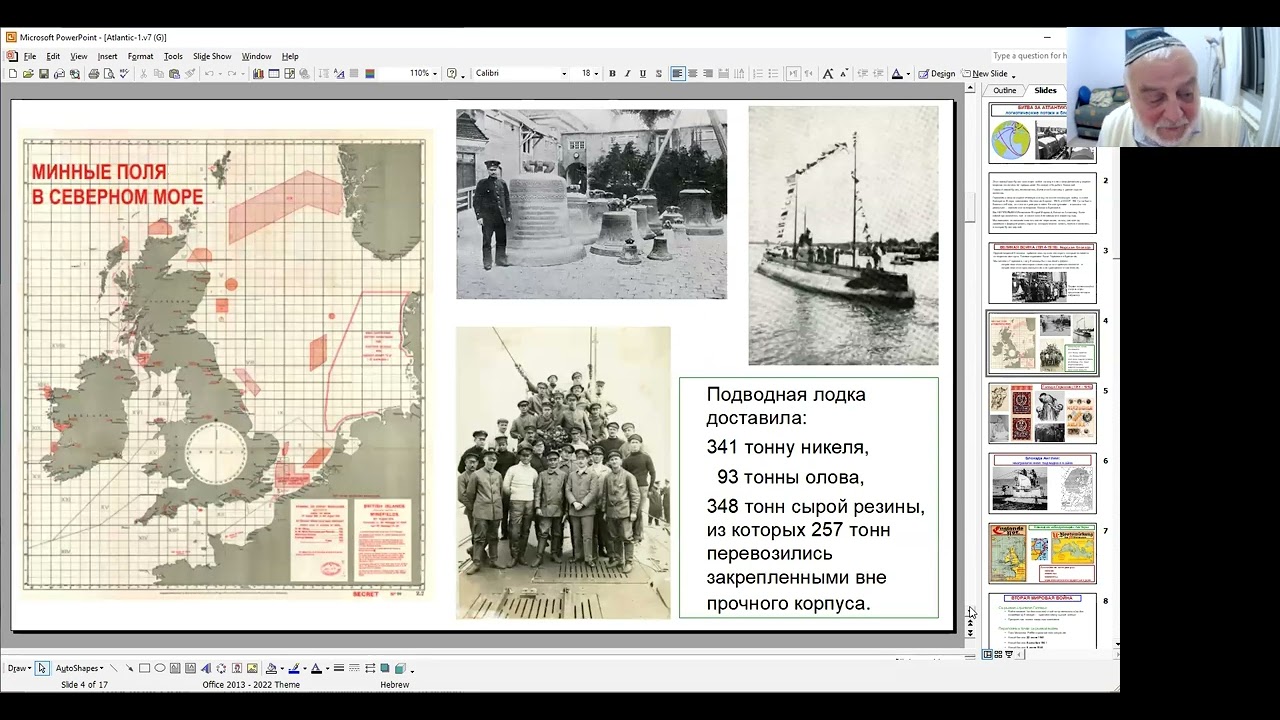Switch to the Outline tab
The width and height of the screenshot is (1280, 720).
tap(1004, 90)
